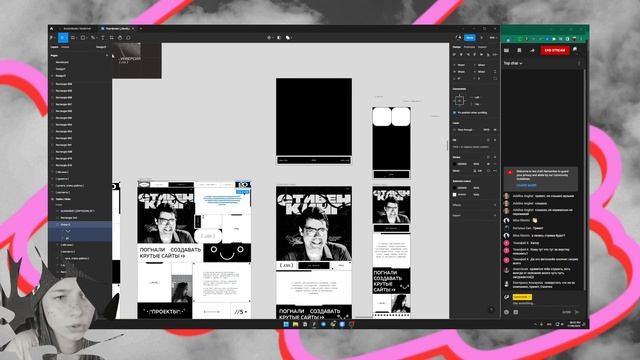Image resolution: width=640 pixels, height=360 pixels.
Task: Switch to the Design tab
Action: [x=457, y=47]
